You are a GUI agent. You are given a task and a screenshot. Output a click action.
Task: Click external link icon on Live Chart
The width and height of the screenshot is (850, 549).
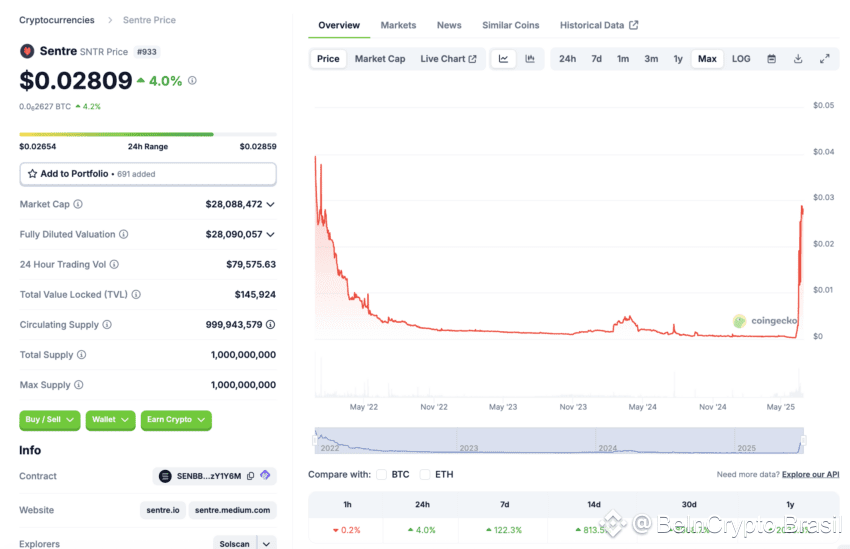click(473, 59)
